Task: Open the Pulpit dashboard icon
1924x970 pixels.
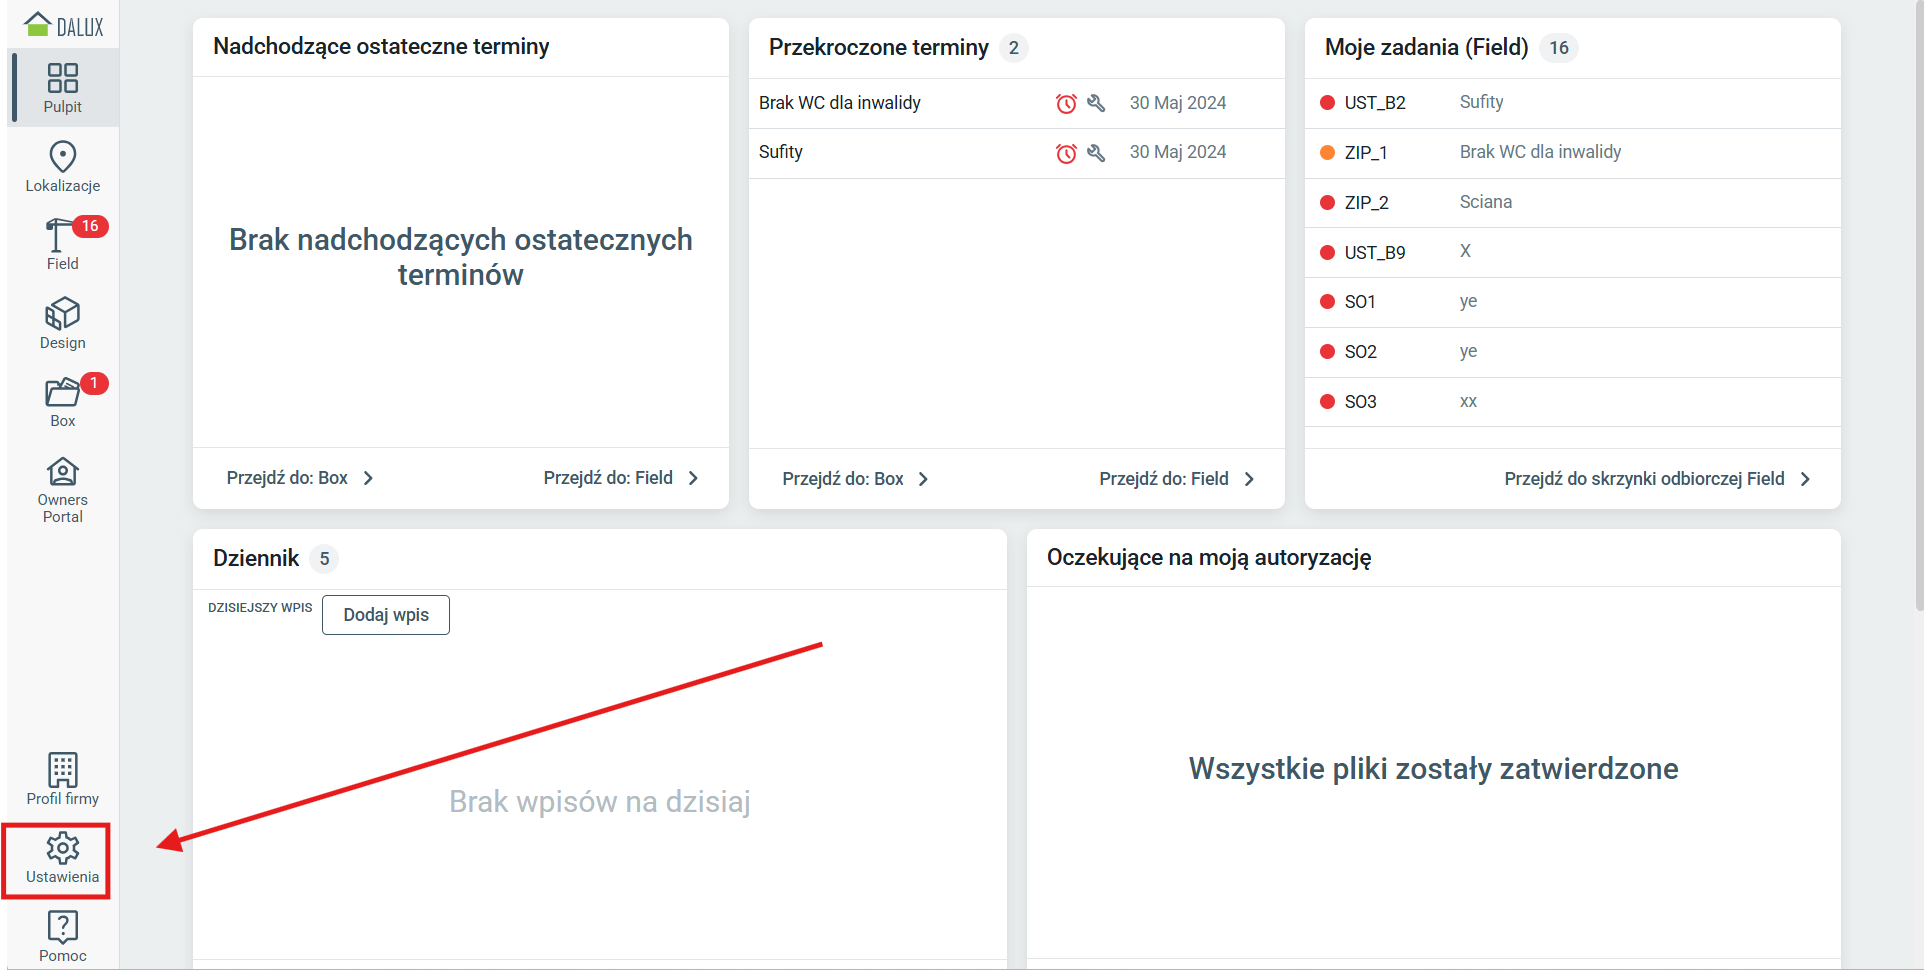Action: (x=62, y=88)
